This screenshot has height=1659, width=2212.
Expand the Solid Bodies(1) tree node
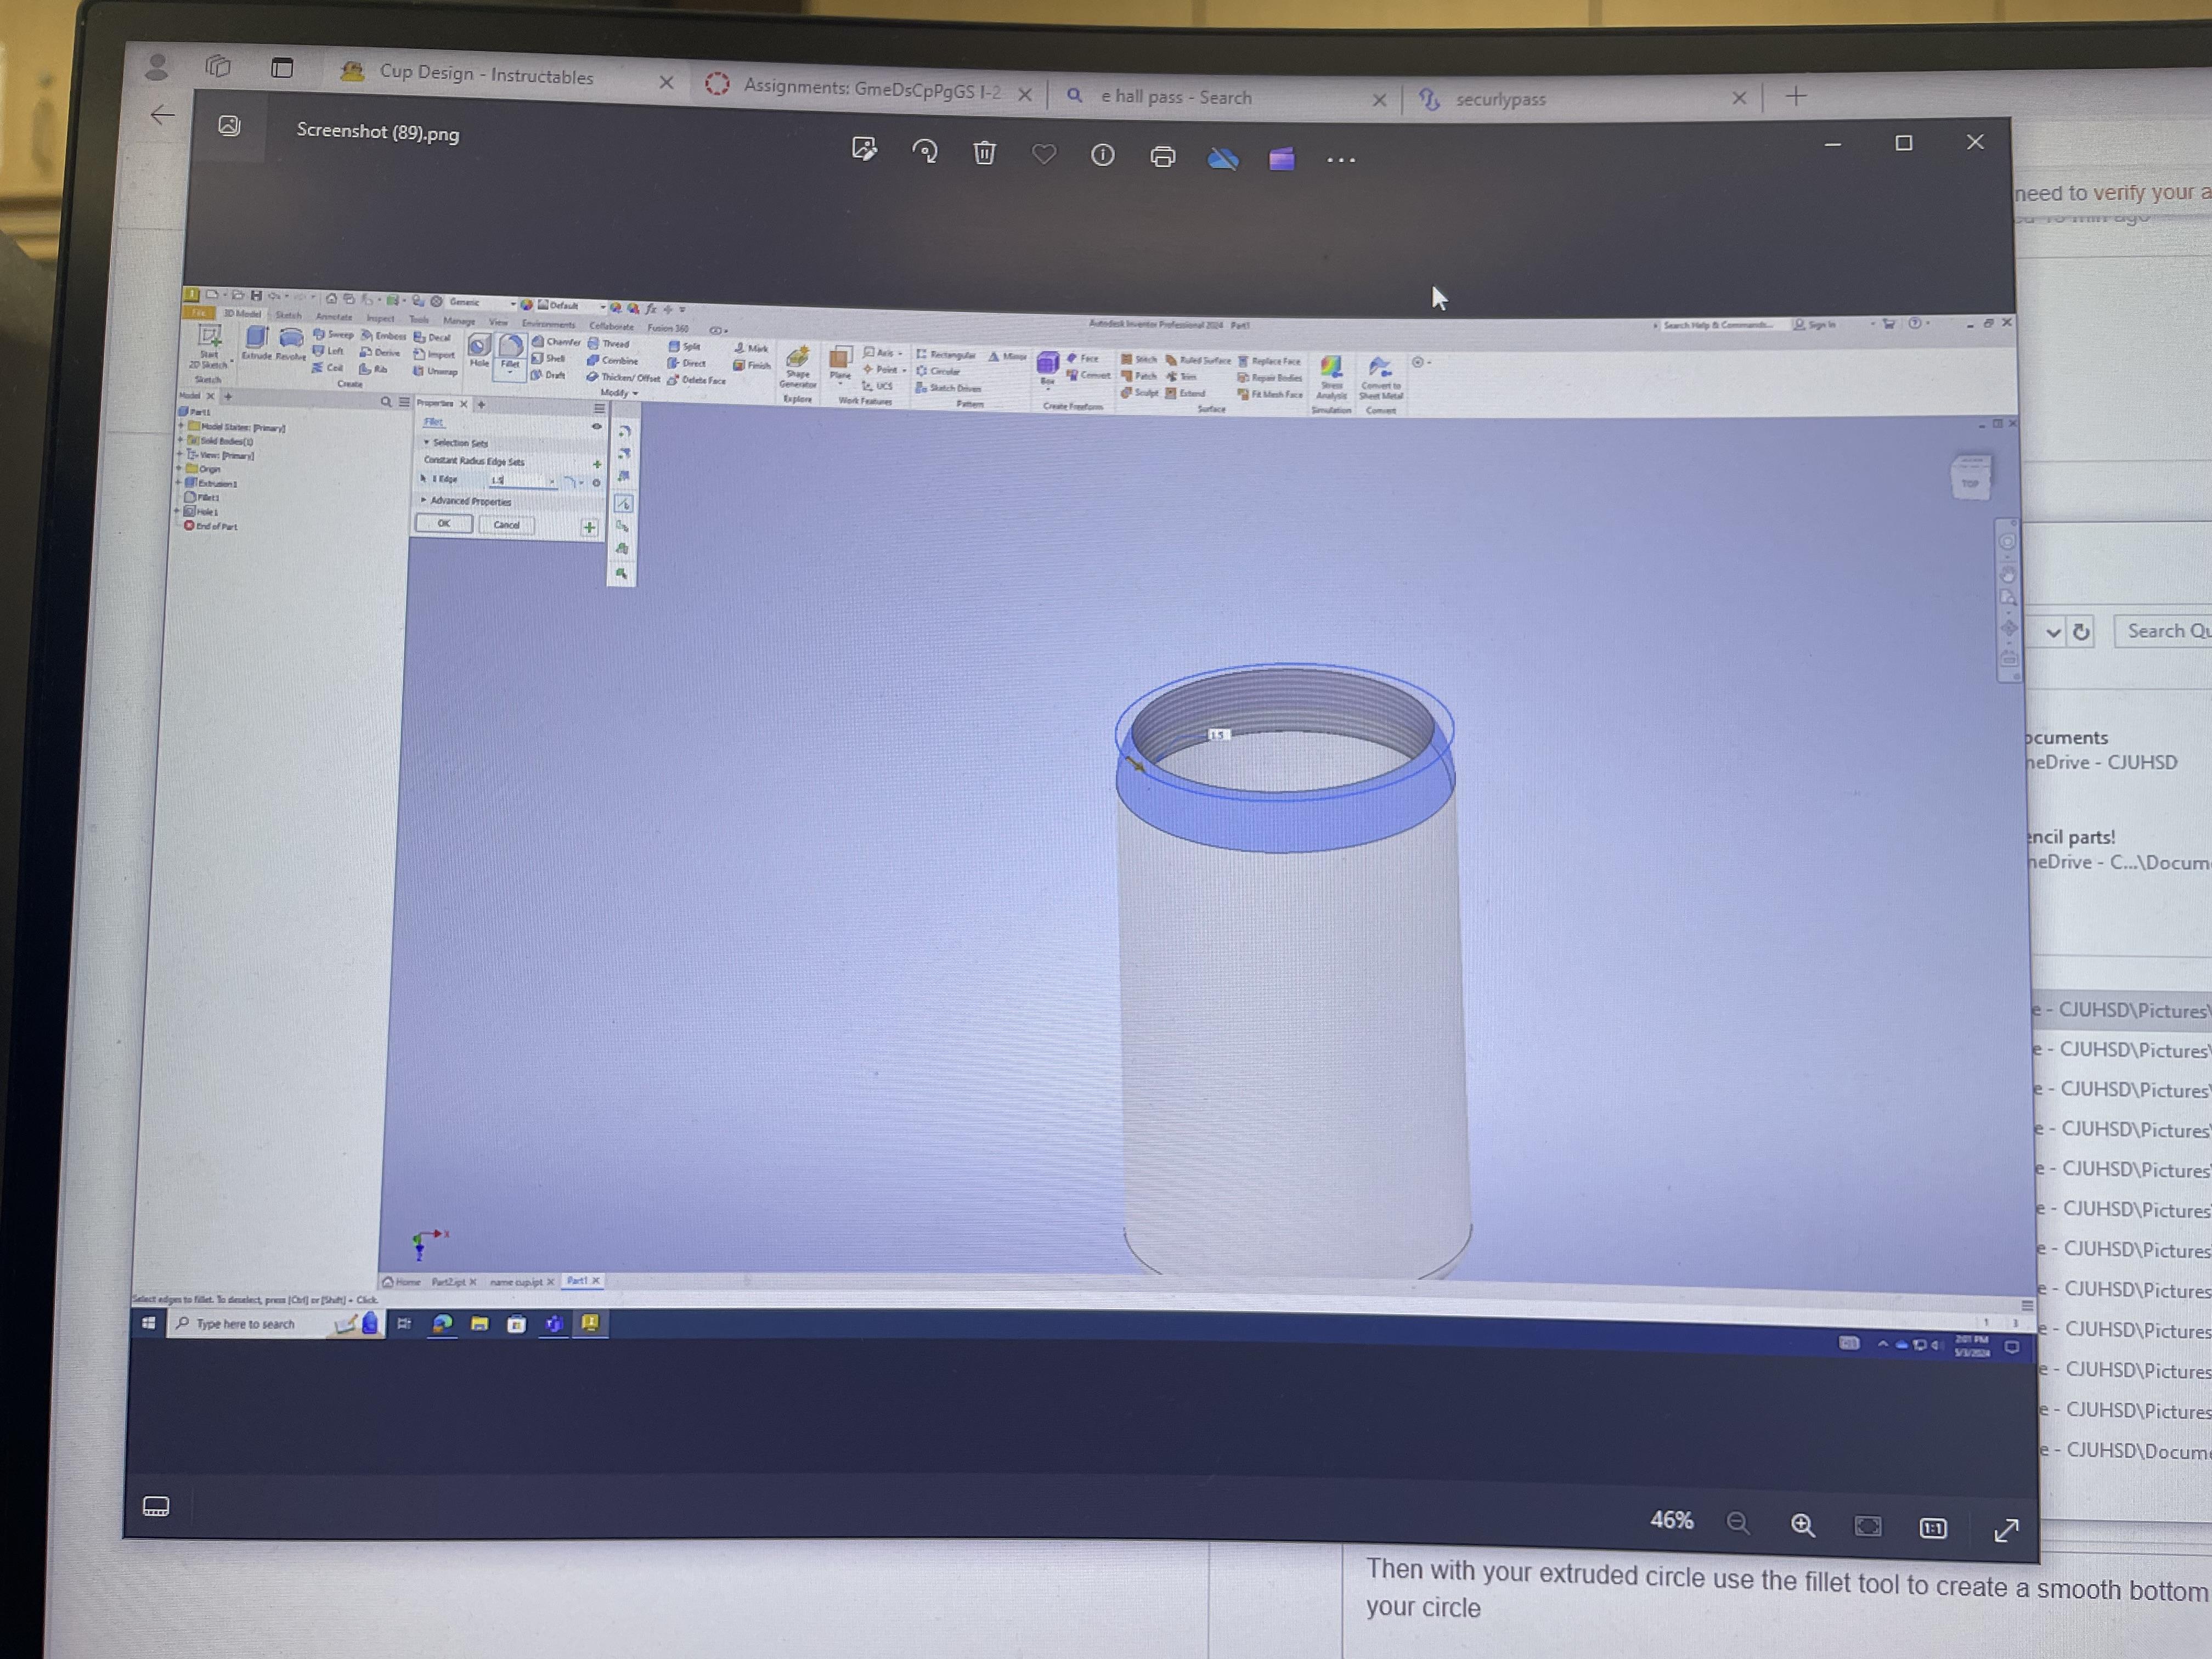pyautogui.click(x=181, y=439)
